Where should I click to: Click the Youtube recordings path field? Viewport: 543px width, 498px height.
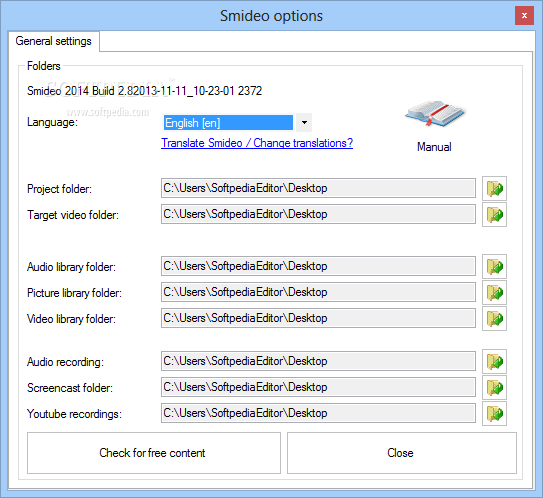point(318,413)
